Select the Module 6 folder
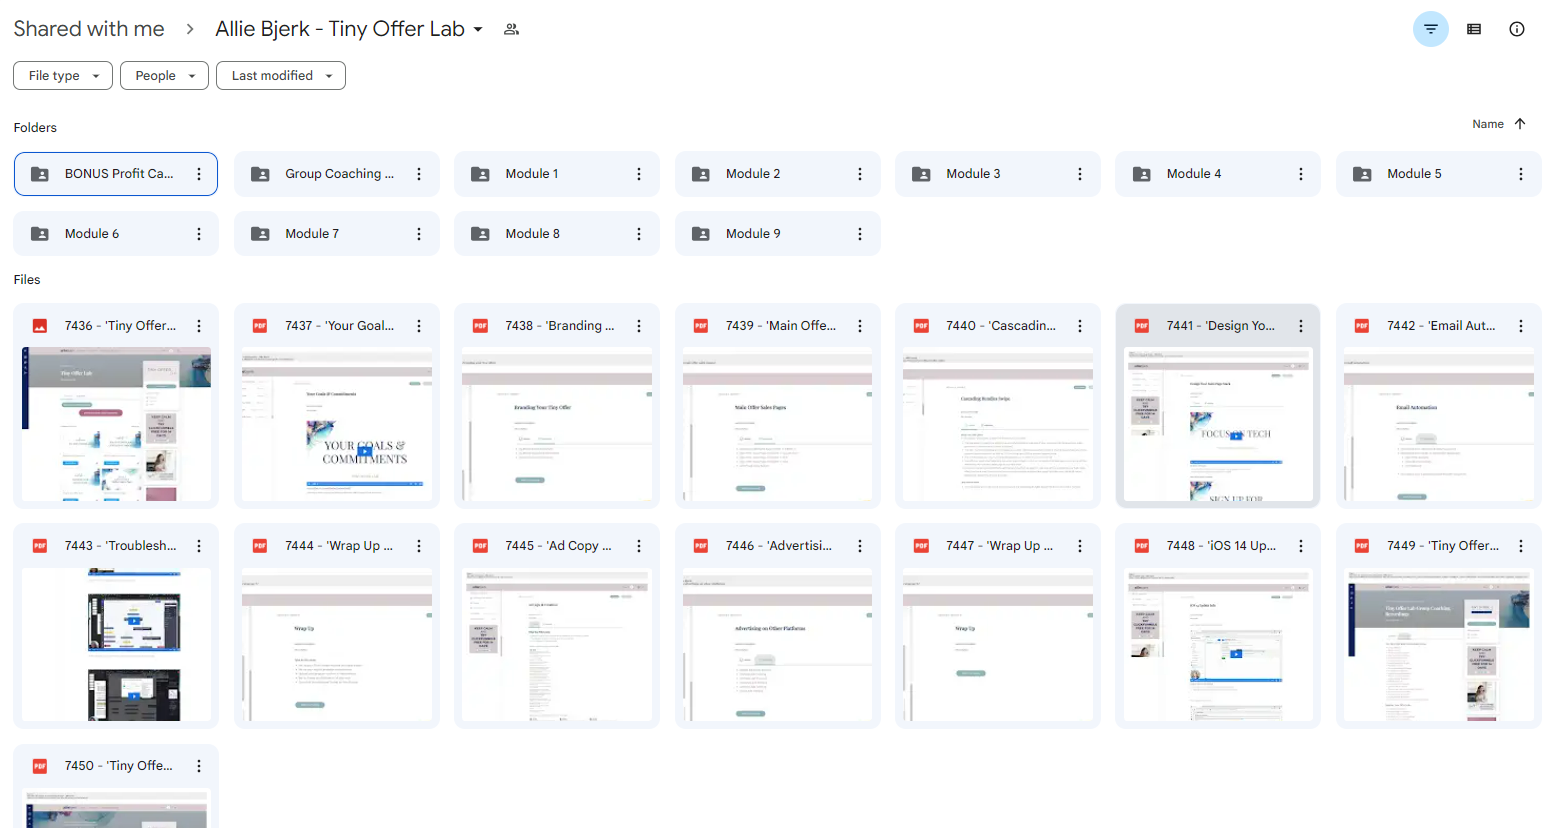This screenshot has width=1547, height=828. pos(116,234)
